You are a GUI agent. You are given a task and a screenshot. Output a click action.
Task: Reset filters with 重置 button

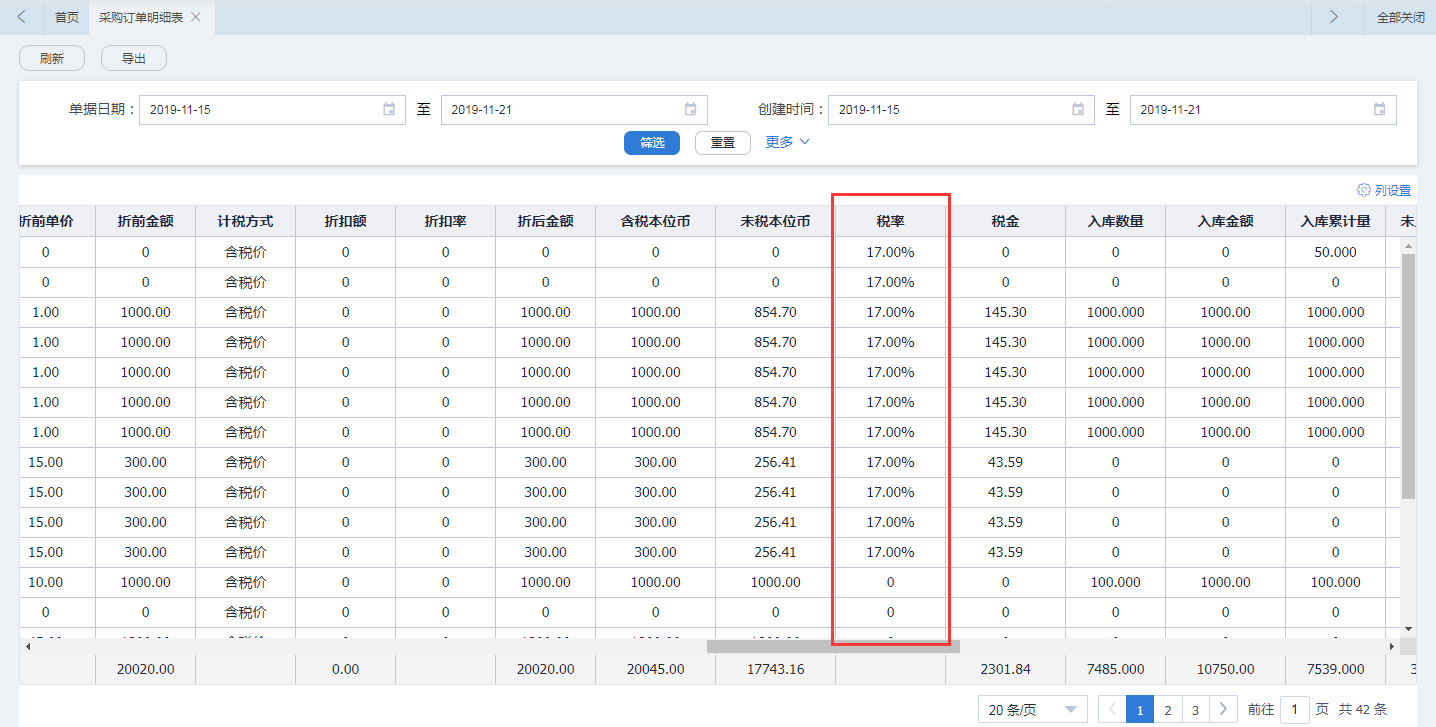point(722,143)
